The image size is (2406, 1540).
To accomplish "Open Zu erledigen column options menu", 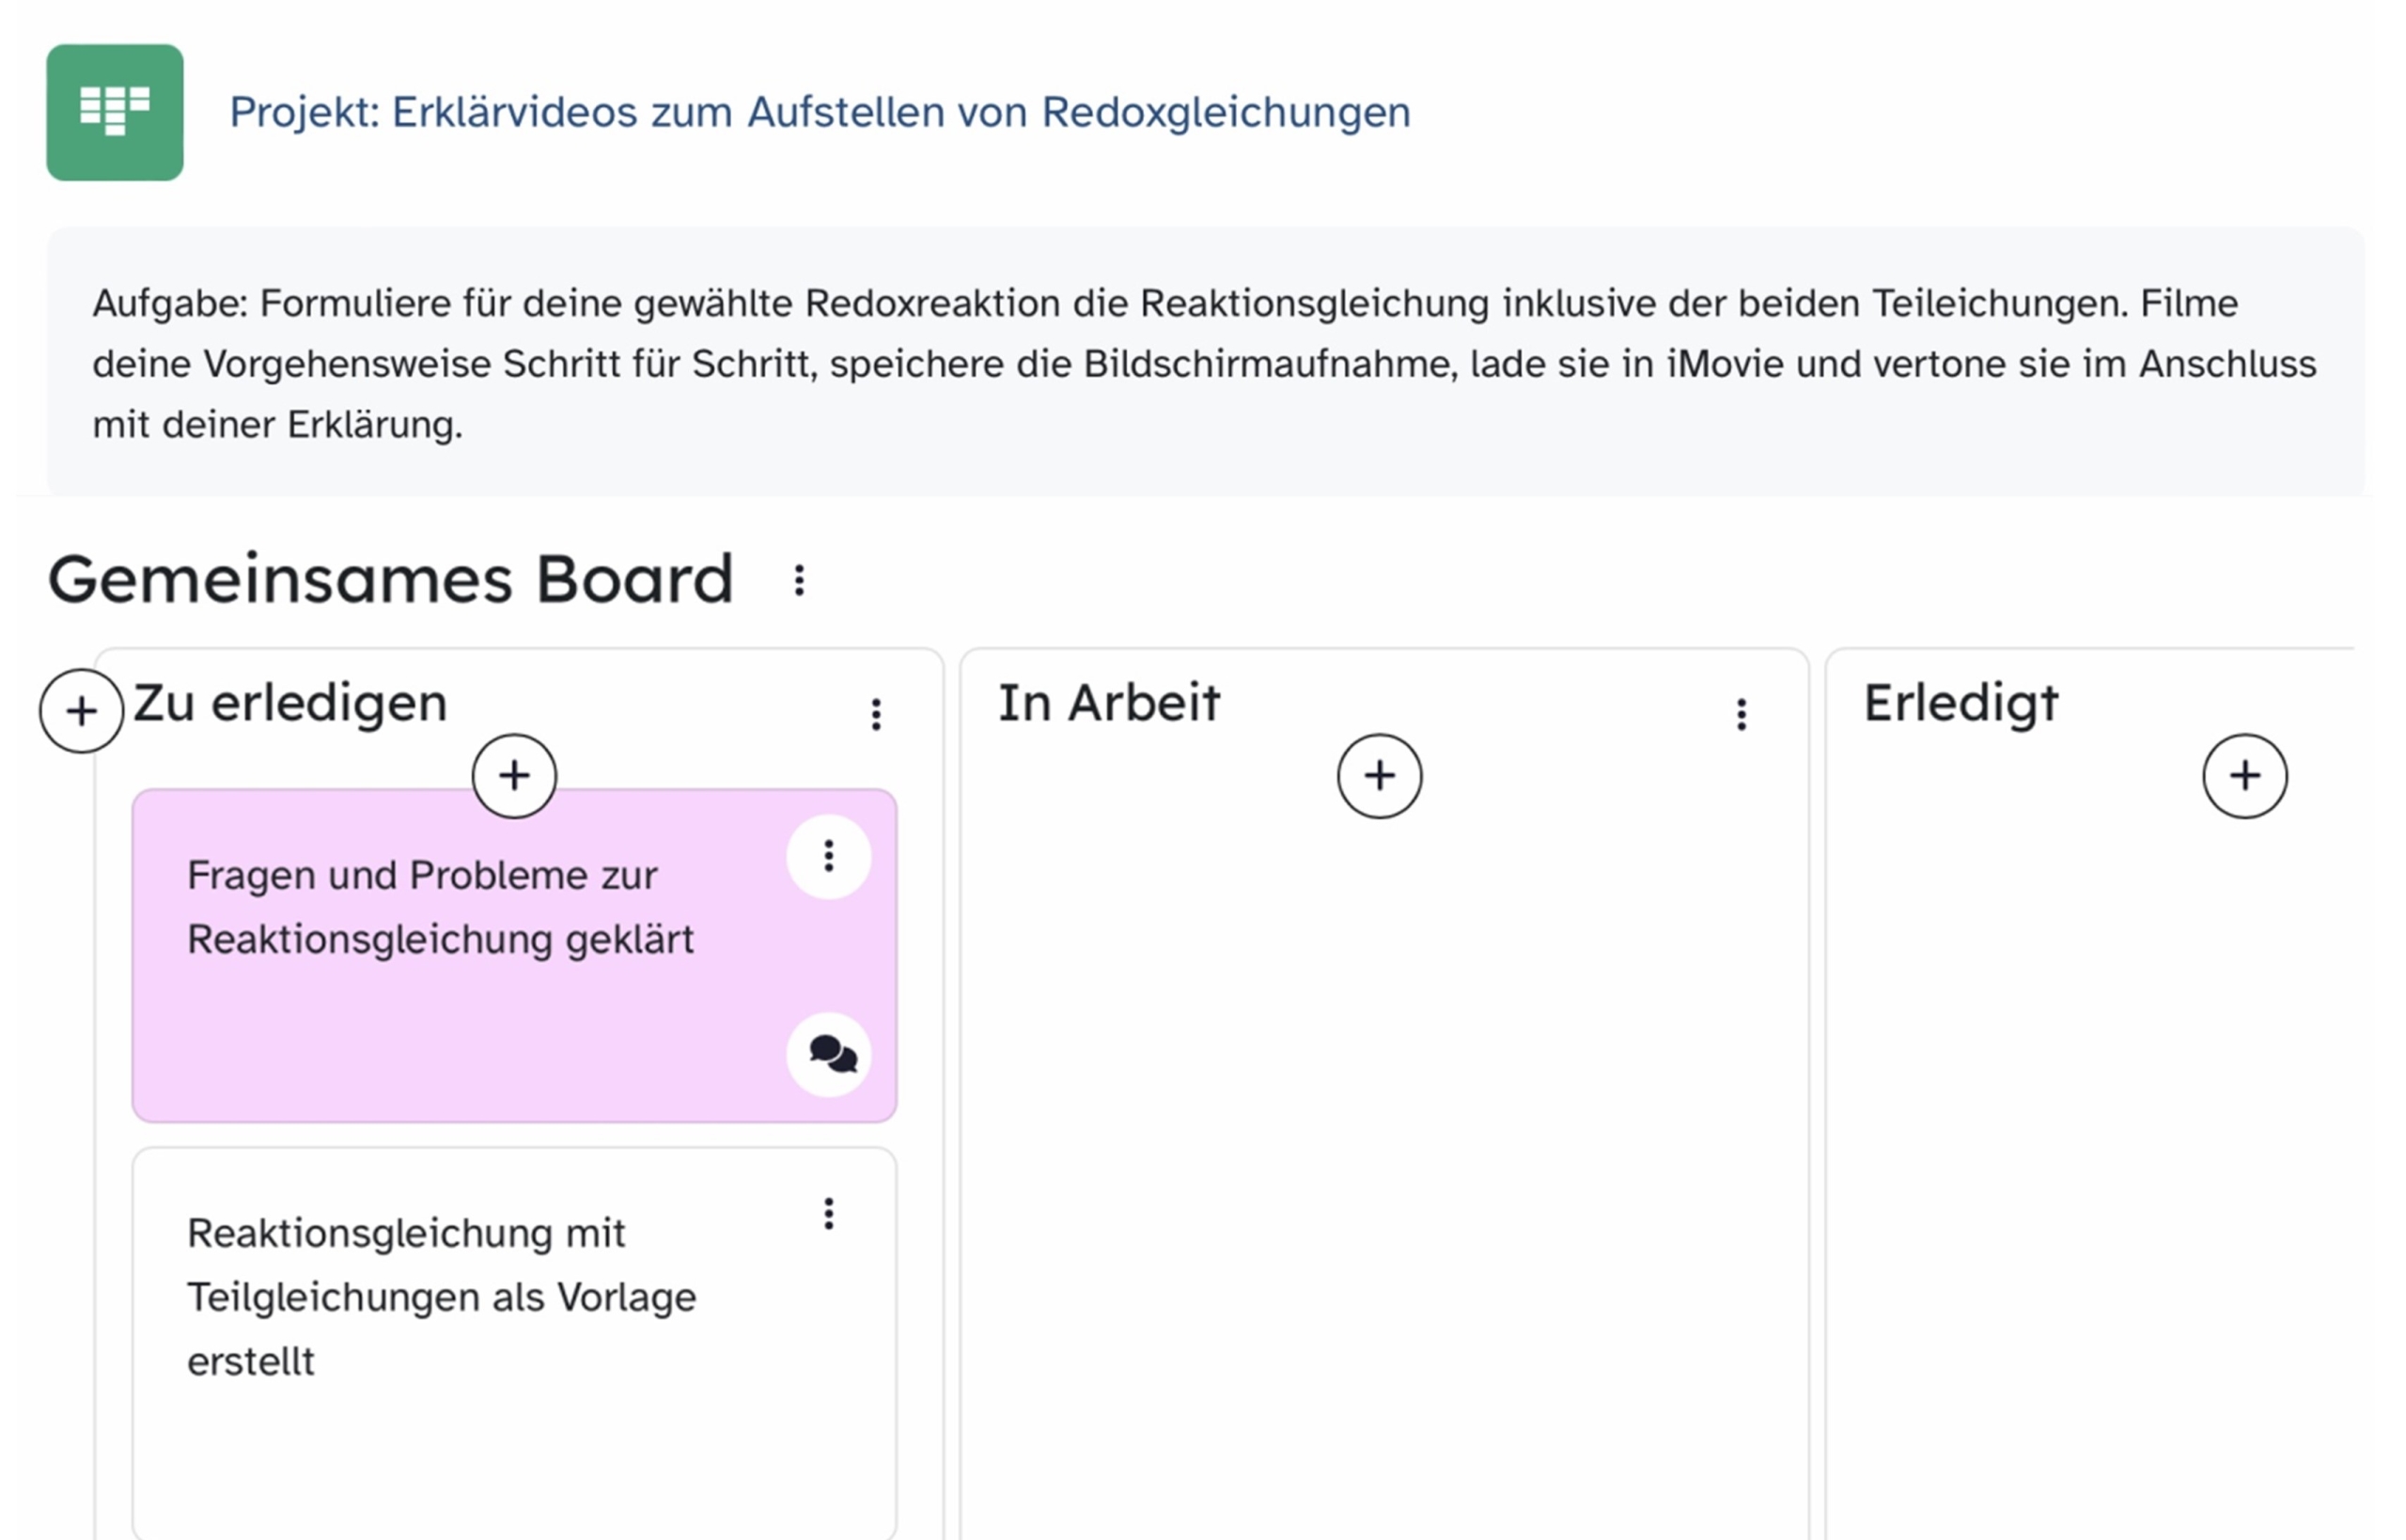I will (x=876, y=714).
